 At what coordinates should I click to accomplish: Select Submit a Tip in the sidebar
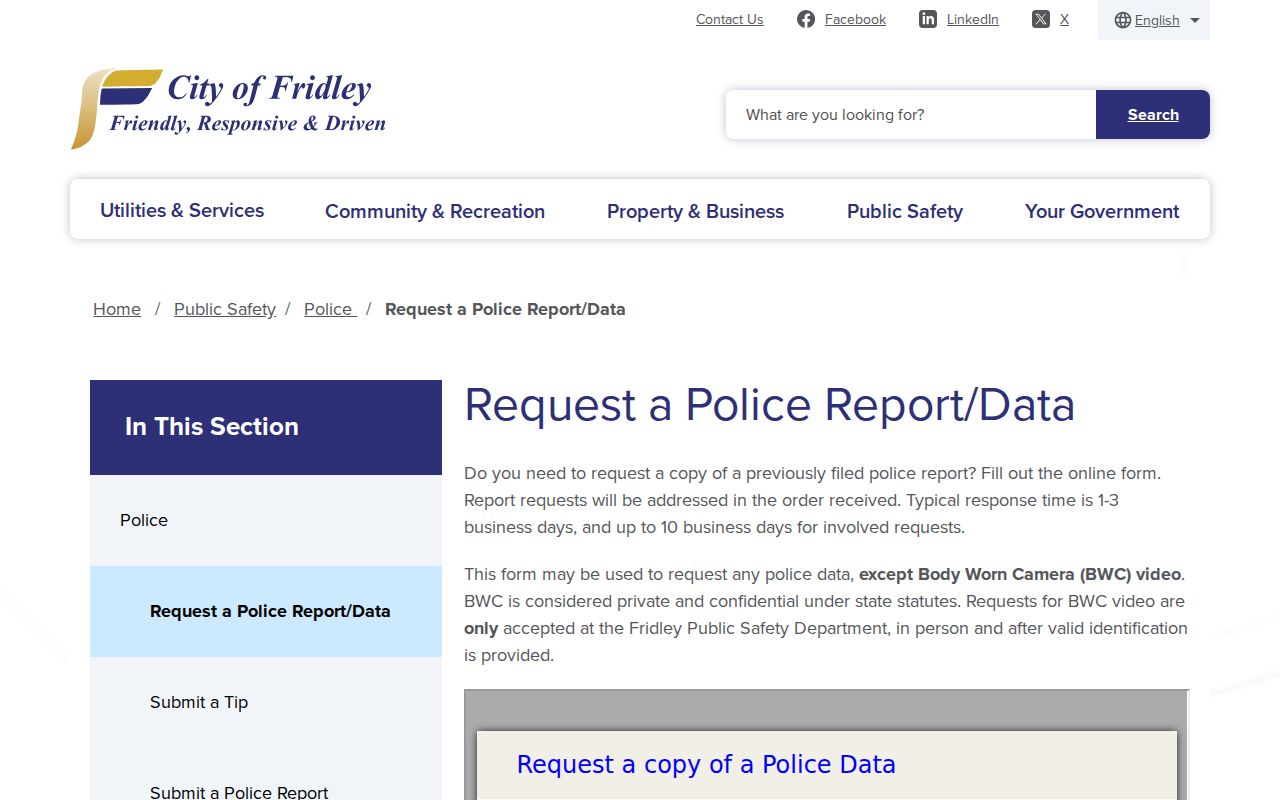(x=266, y=702)
